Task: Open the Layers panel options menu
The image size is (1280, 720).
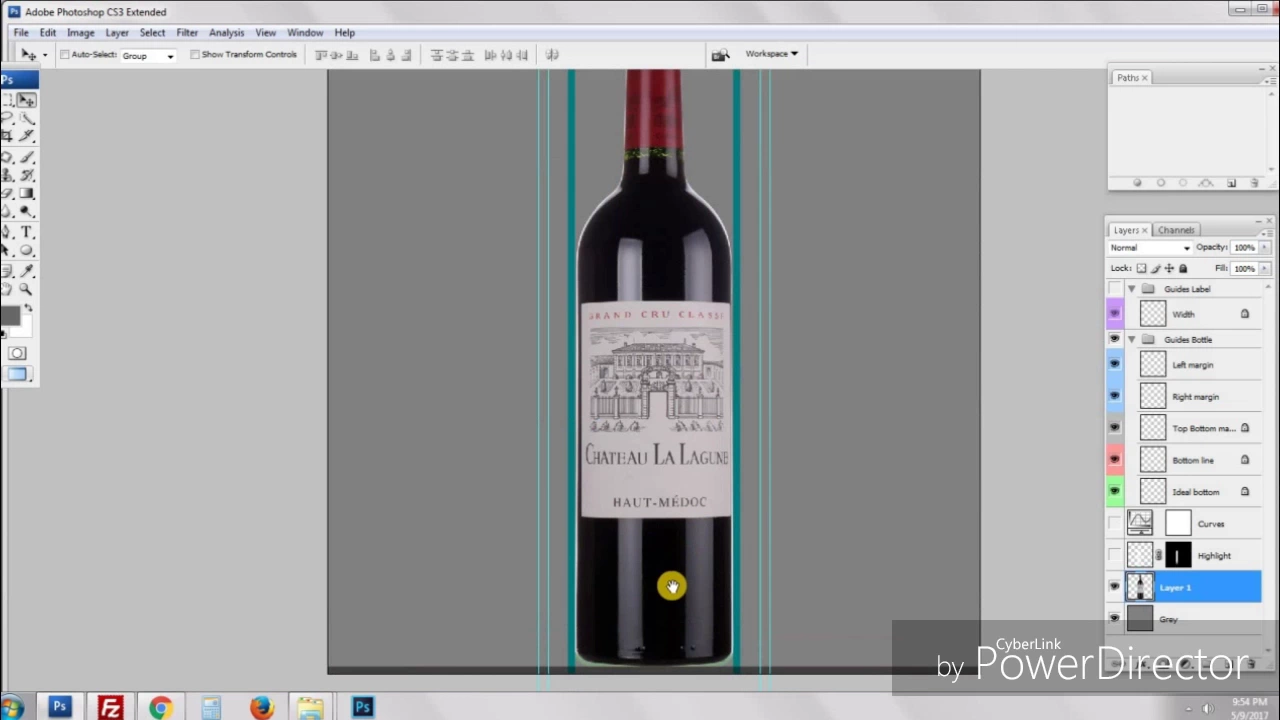Action: (1268, 233)
